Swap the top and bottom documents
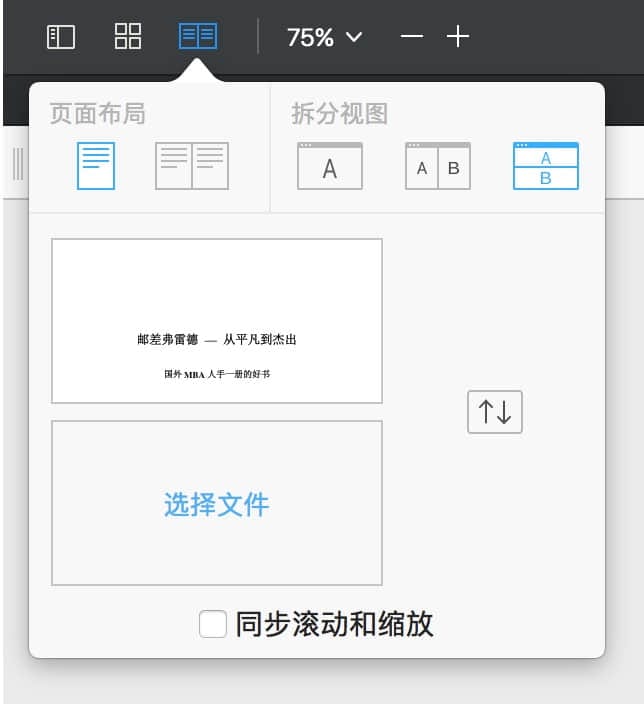 click(x=495, y=412)
